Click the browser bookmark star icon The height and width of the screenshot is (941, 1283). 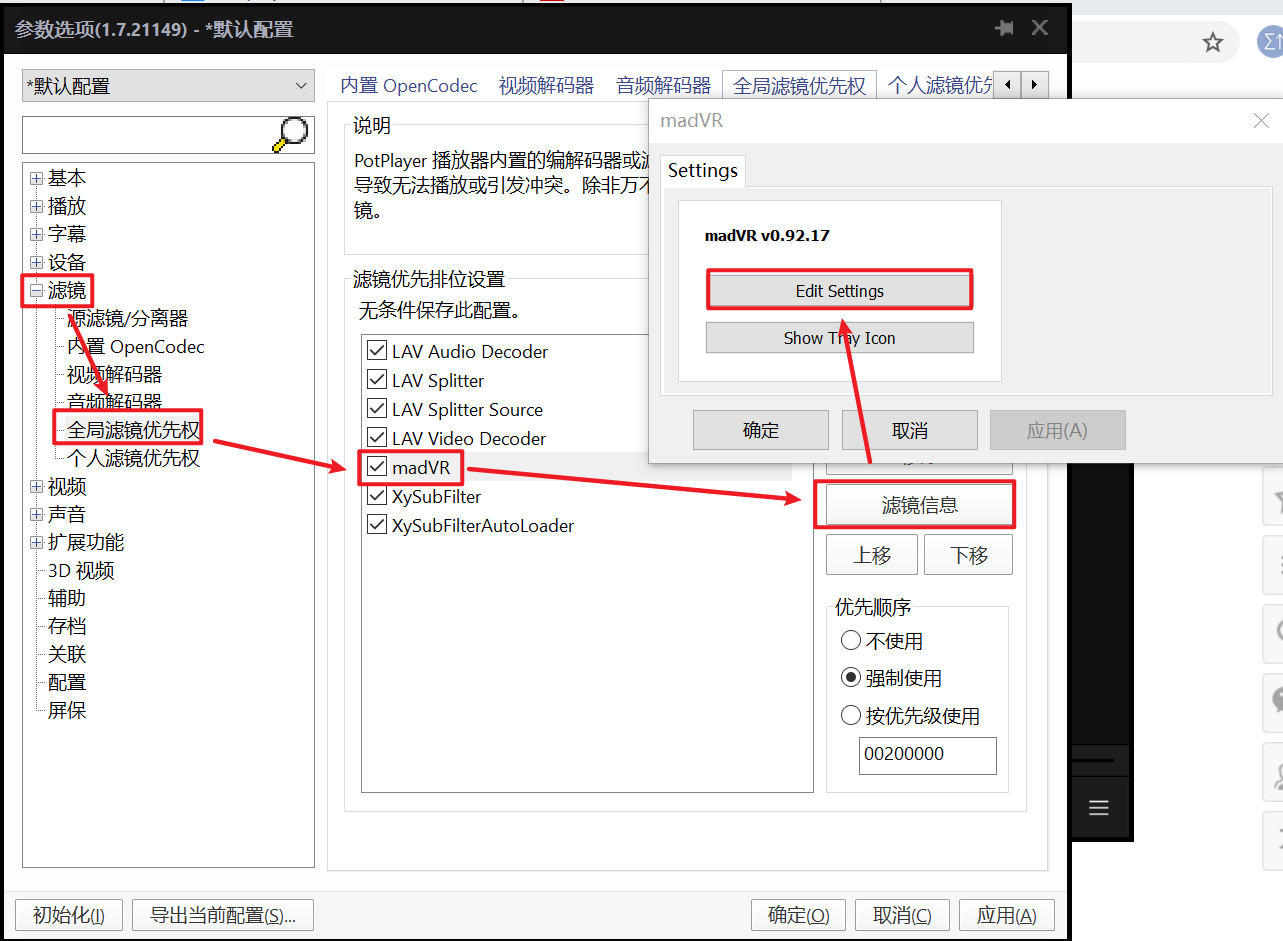[x=1213, y=42]
